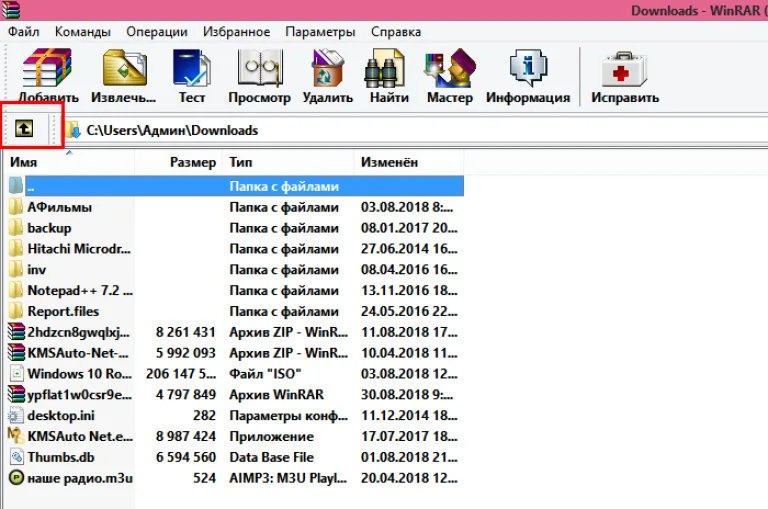Open the Команды menu
This screenshot has width=768, height=509.
pos(83,32)
